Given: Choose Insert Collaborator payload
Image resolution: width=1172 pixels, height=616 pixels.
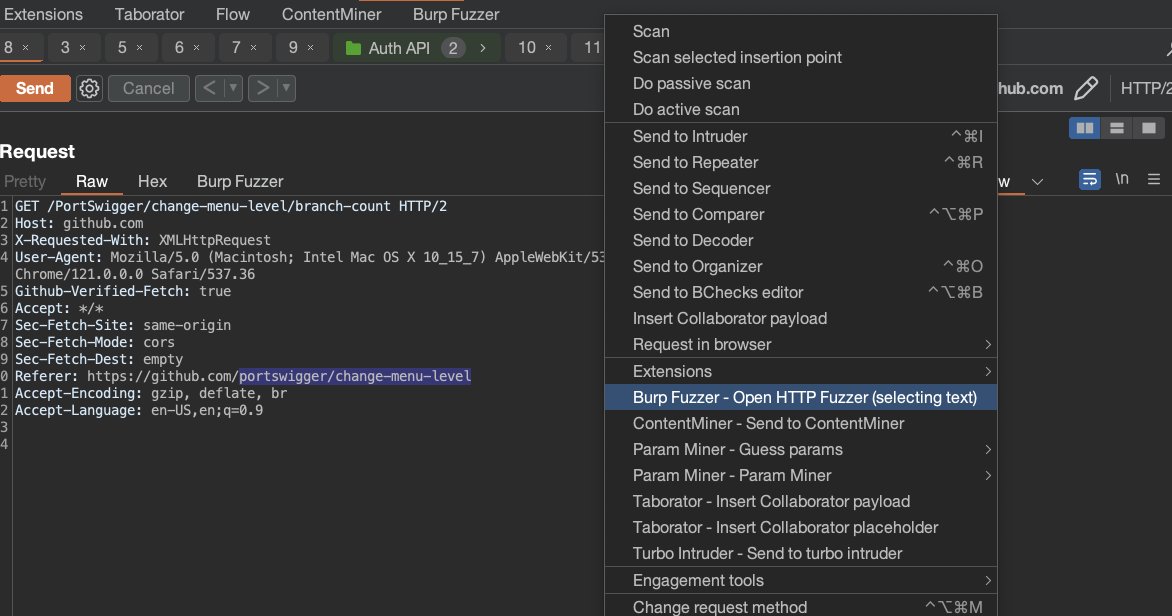Looking at the screenshot, I should coord(801,318).
